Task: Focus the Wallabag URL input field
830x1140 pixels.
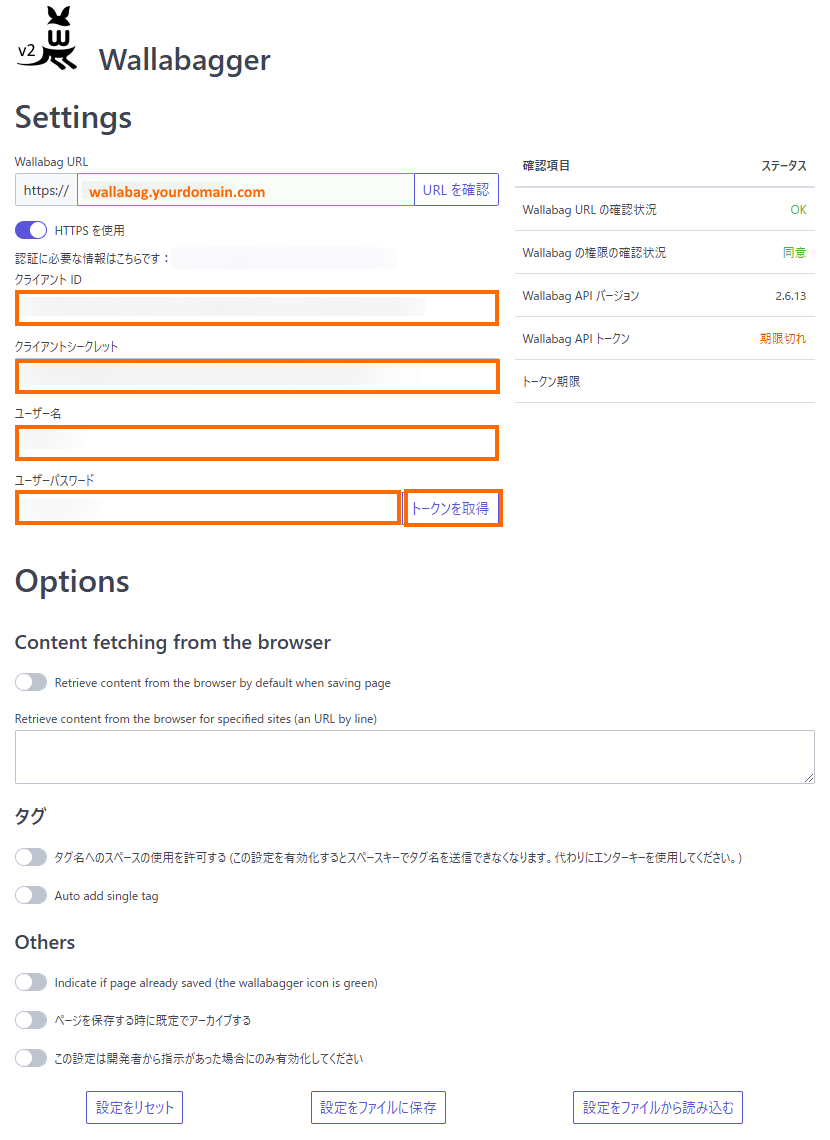Action: (x=246, y=190)
